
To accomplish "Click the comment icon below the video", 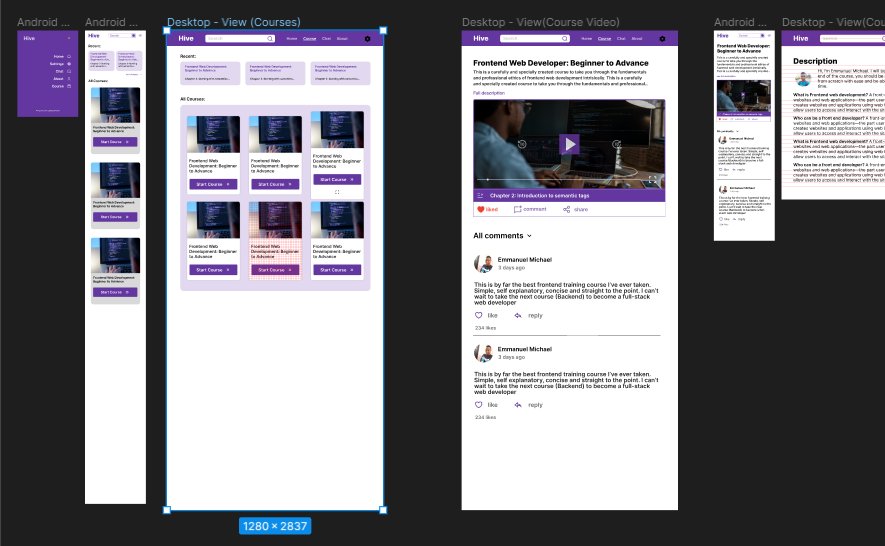I will click(517, 209).
